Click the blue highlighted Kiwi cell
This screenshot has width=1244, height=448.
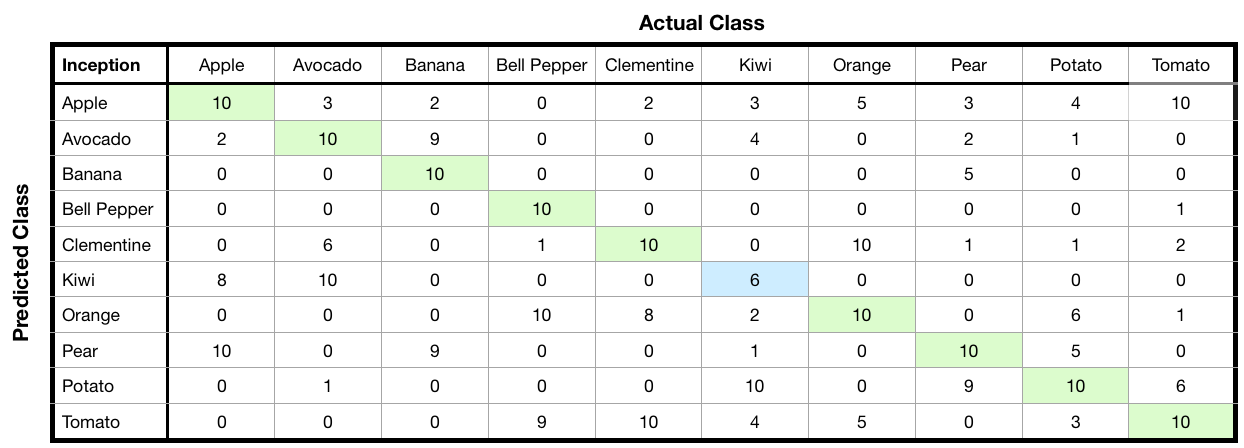pos(755,280)
